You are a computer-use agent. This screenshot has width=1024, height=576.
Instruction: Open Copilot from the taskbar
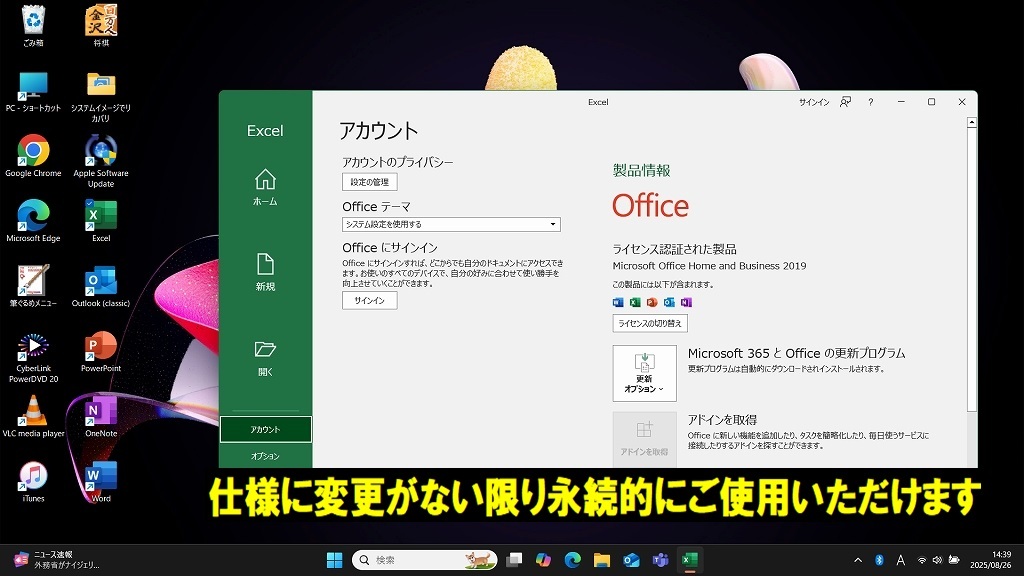click(543, 560)
